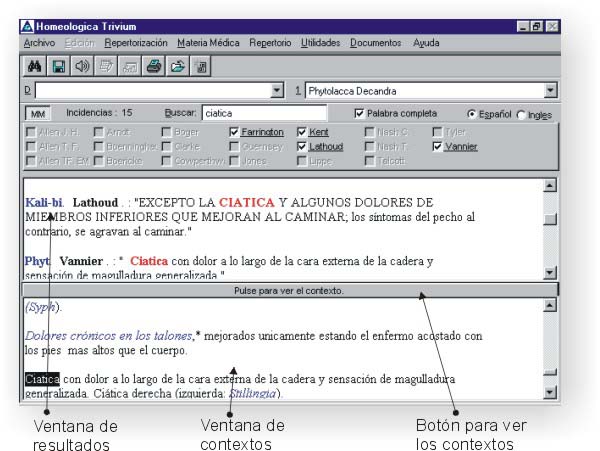Select the Español radio button

tap(471, 114)
